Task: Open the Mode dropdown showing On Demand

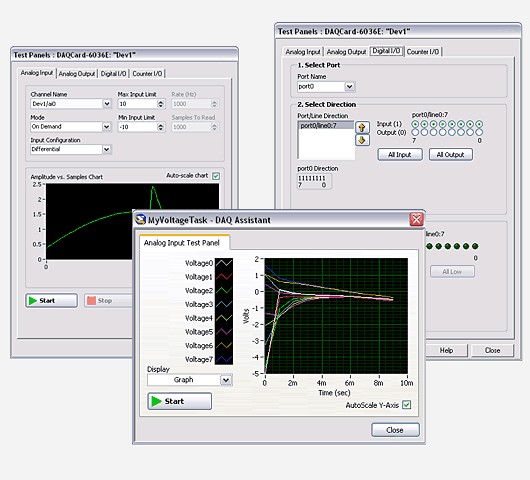Action: pyautogui.click(x=107, y=127)
